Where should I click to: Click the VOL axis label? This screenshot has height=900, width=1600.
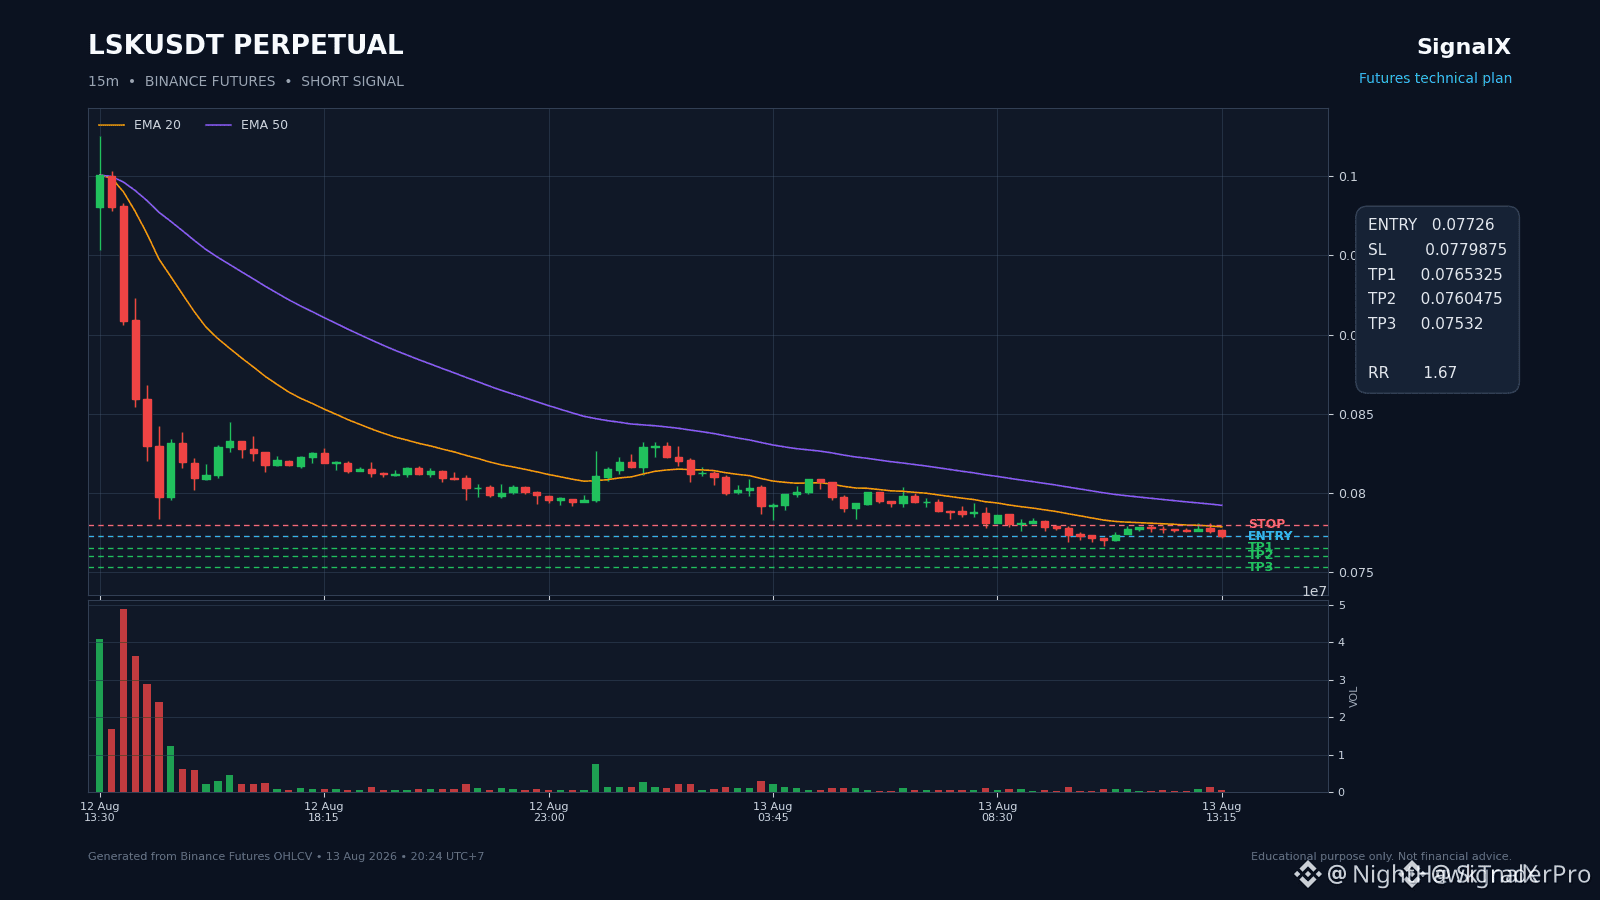coord(1354,697)
